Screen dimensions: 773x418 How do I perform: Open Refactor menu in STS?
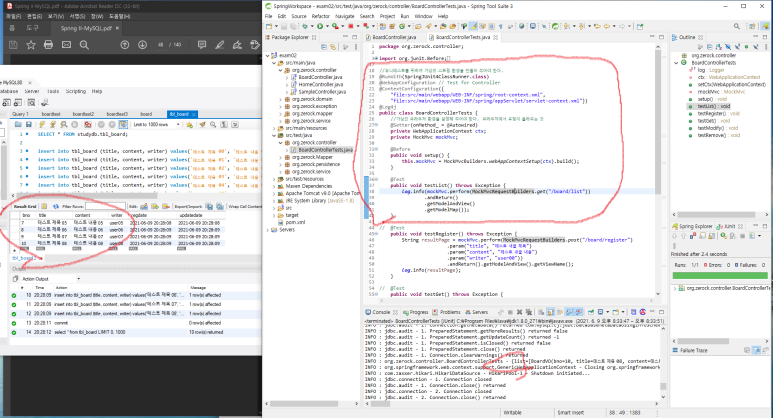coord(320,16)
